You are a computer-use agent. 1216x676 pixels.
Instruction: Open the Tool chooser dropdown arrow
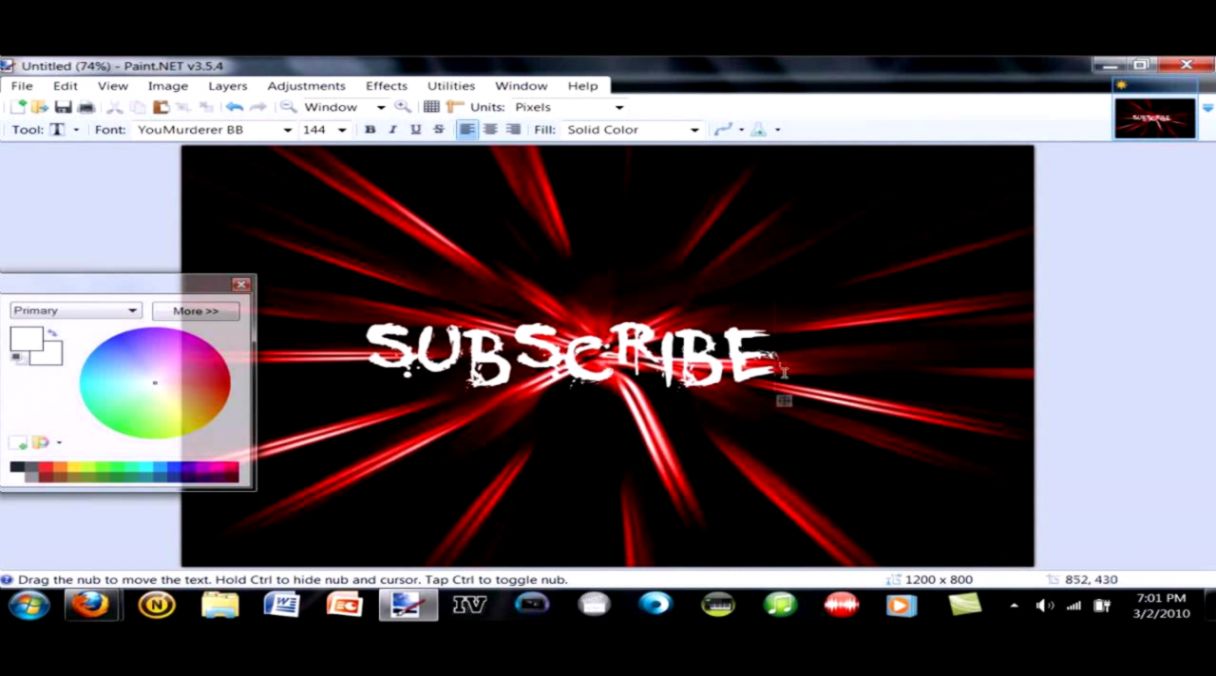click(x=76, y=130)
